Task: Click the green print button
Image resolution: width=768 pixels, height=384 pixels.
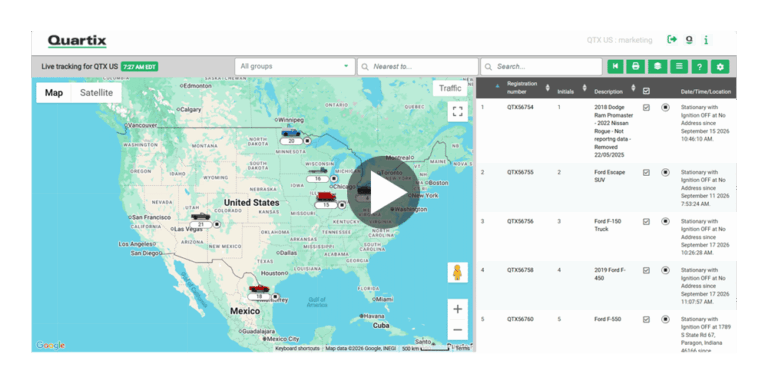Action: [x=636, y=67]
